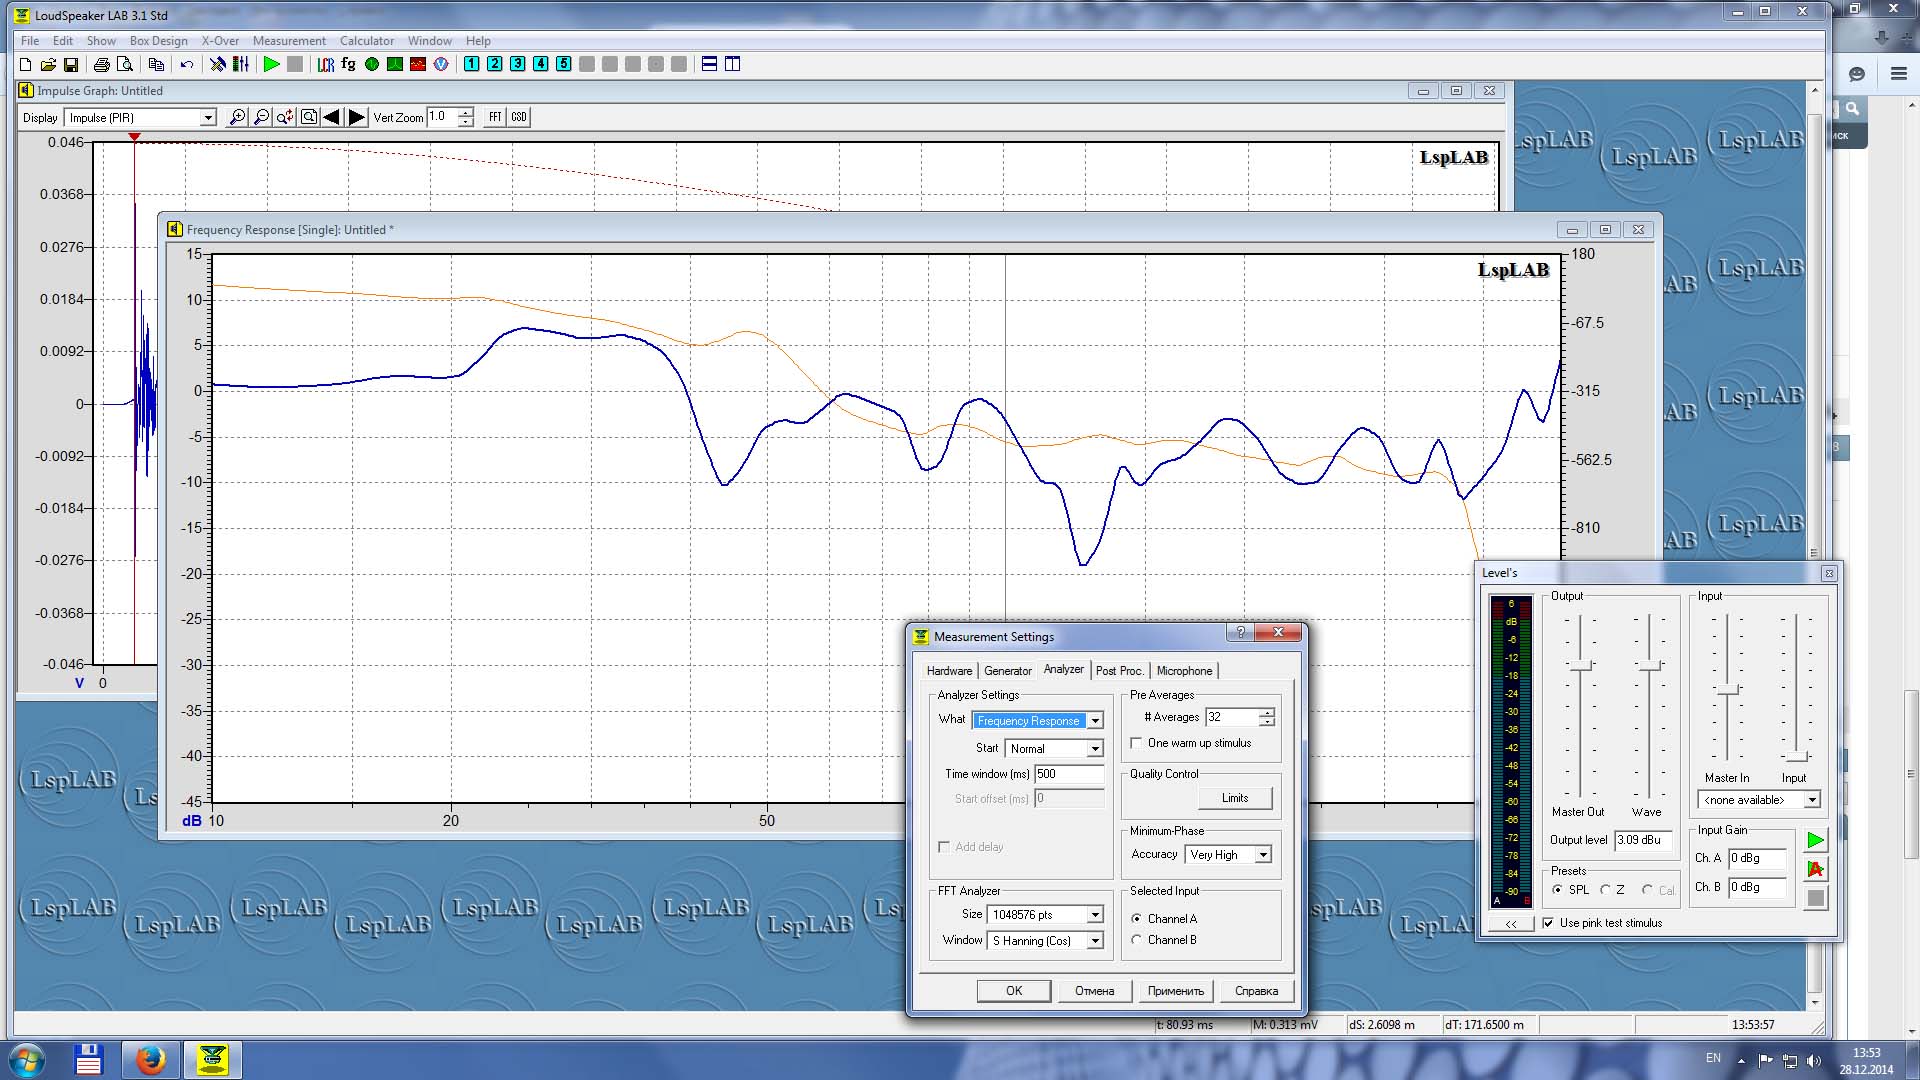Select memory slot 1 icon
The image size is (1920, 1080).
point(472,64)
